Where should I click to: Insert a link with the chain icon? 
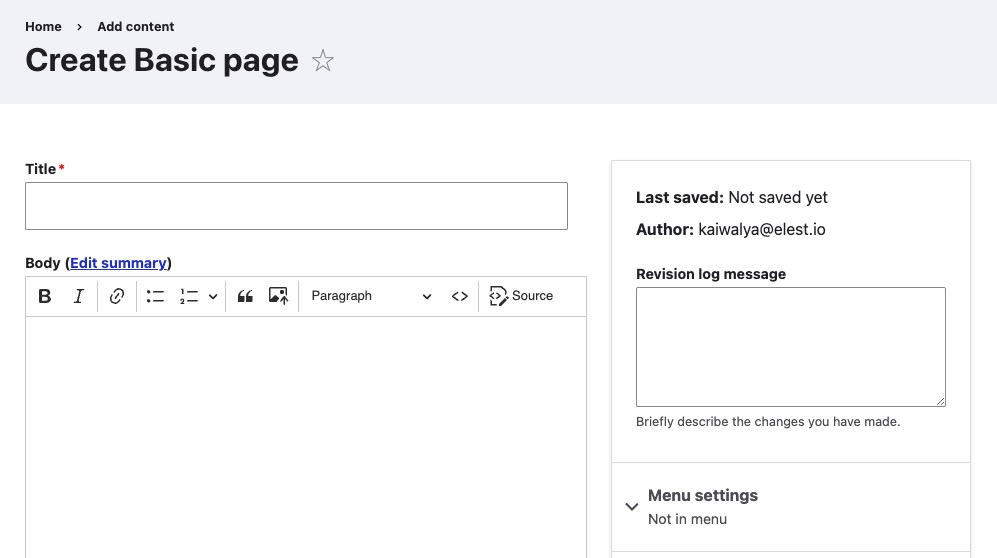pyautogui.click(x=116, y=296)
